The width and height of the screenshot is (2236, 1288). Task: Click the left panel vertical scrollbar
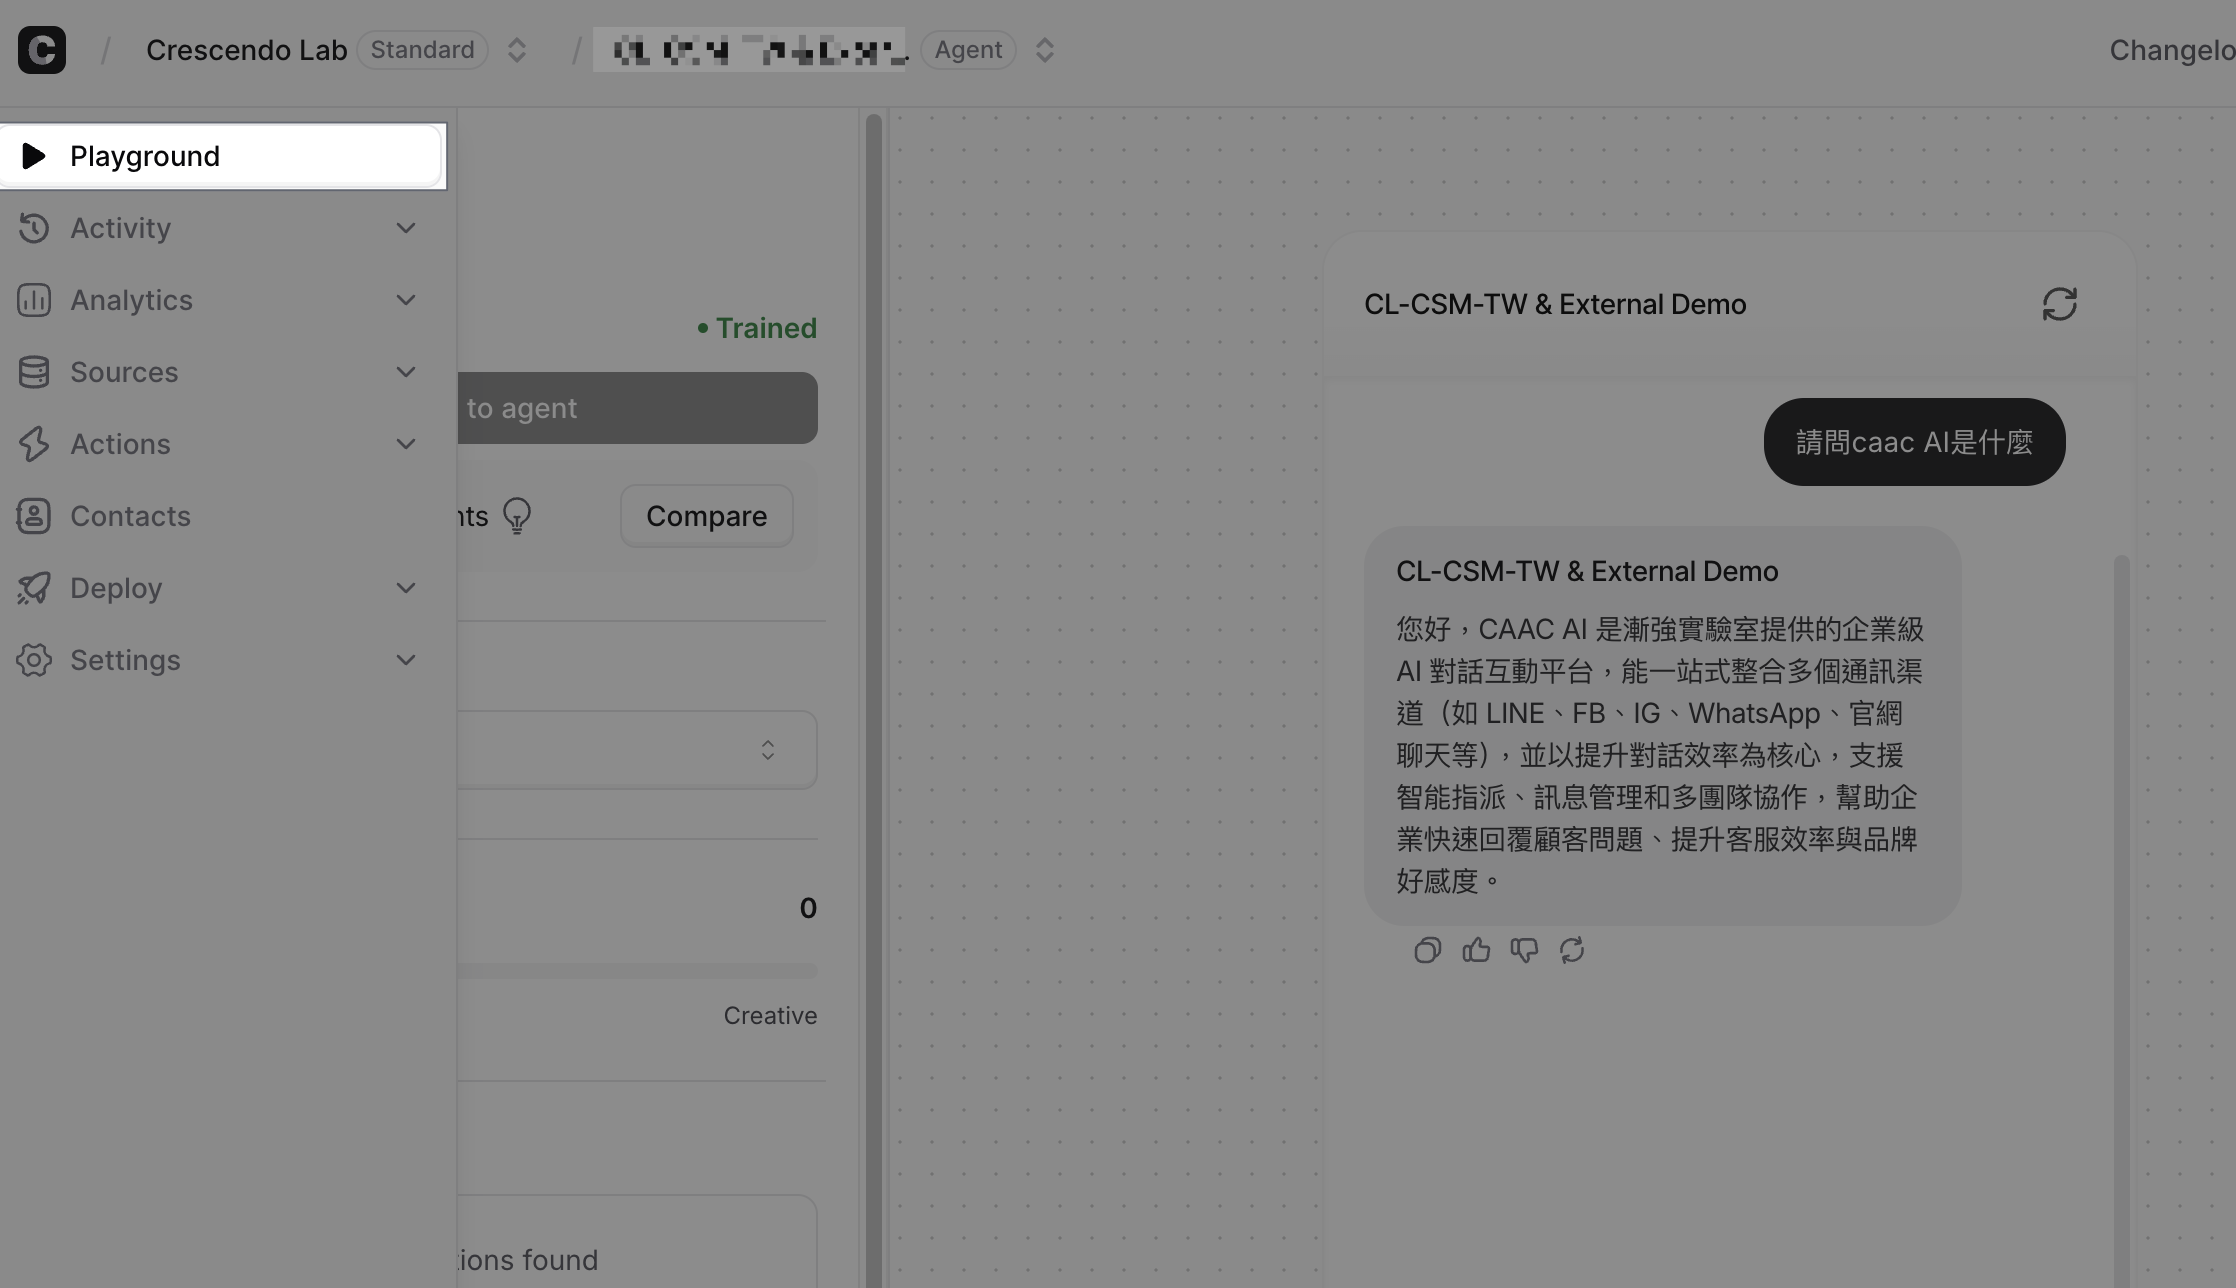(x=874, y=700)
